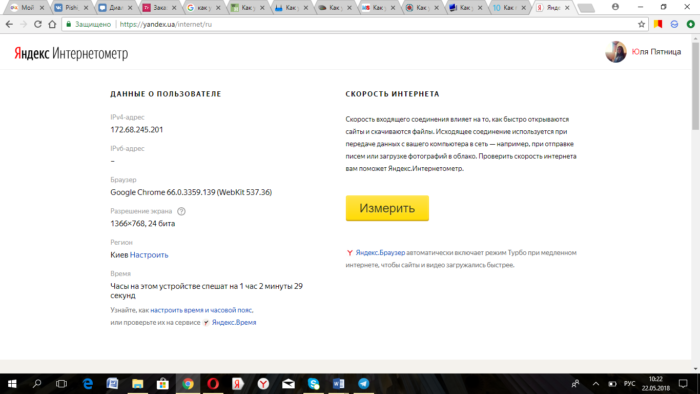Viewport: 700px width, 394px height.
Task: Click the yellow-red bookmark extension icon
Action: click(658, 24)
